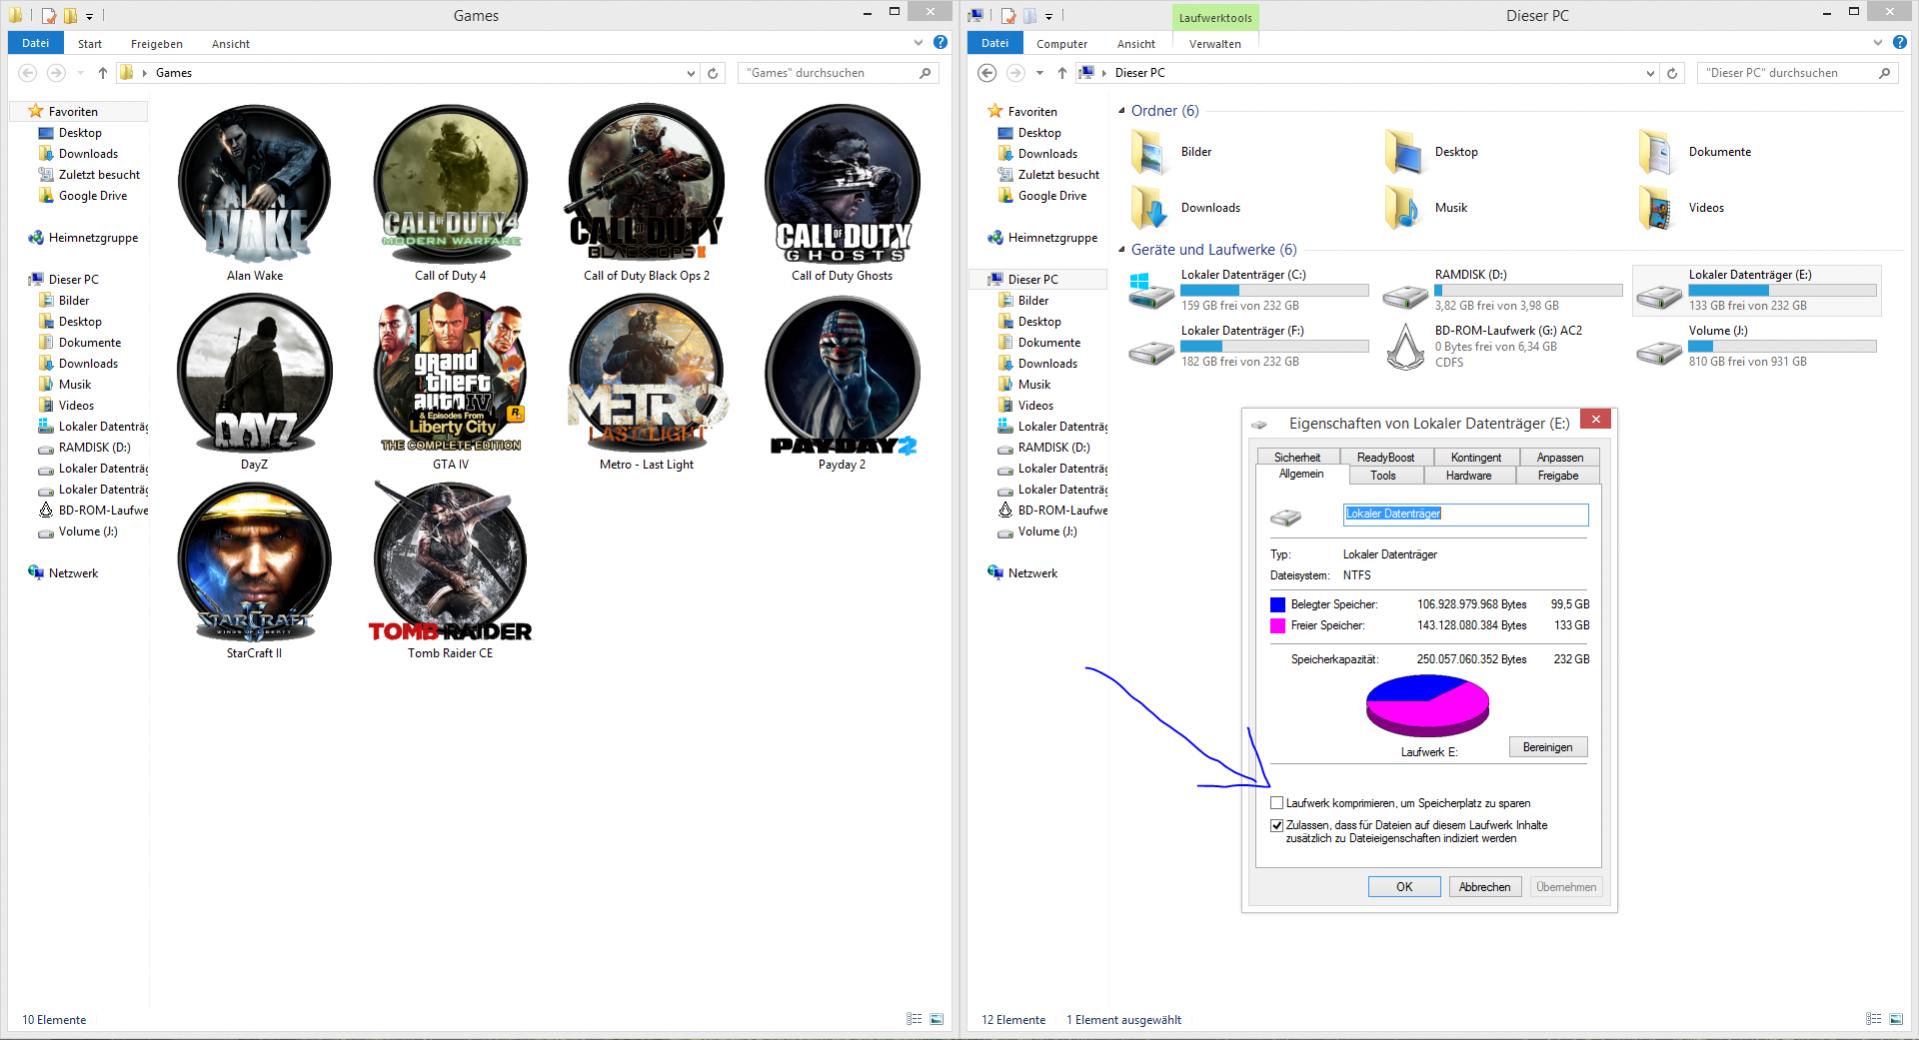Open Computer tab in Dieser PC window

coord(1061,44)
